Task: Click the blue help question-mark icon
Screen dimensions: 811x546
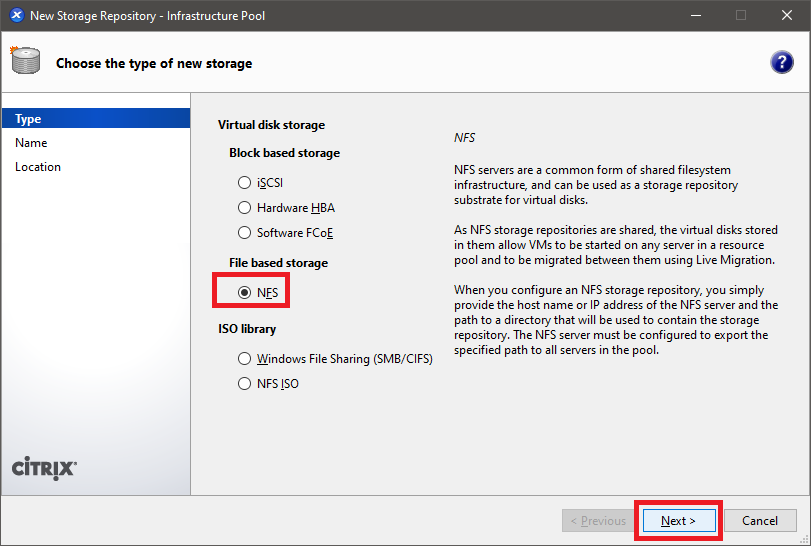Action: coord(782,62)
